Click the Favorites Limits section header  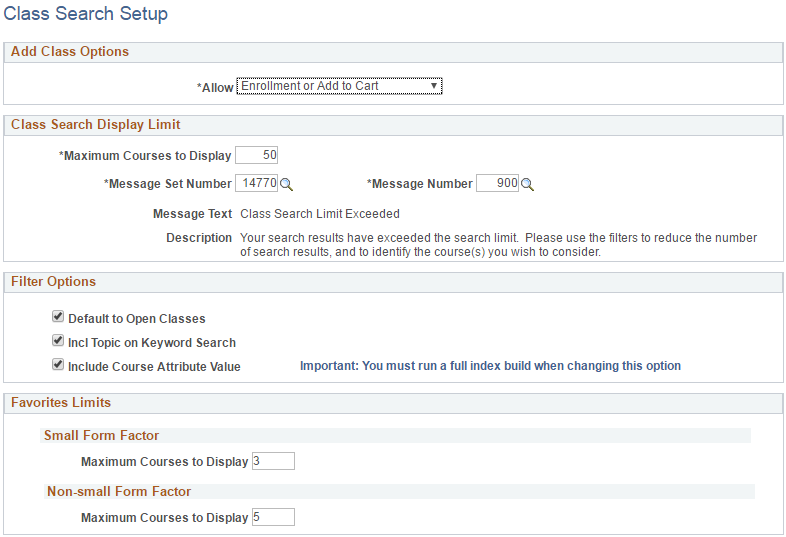tap(61, 403)
